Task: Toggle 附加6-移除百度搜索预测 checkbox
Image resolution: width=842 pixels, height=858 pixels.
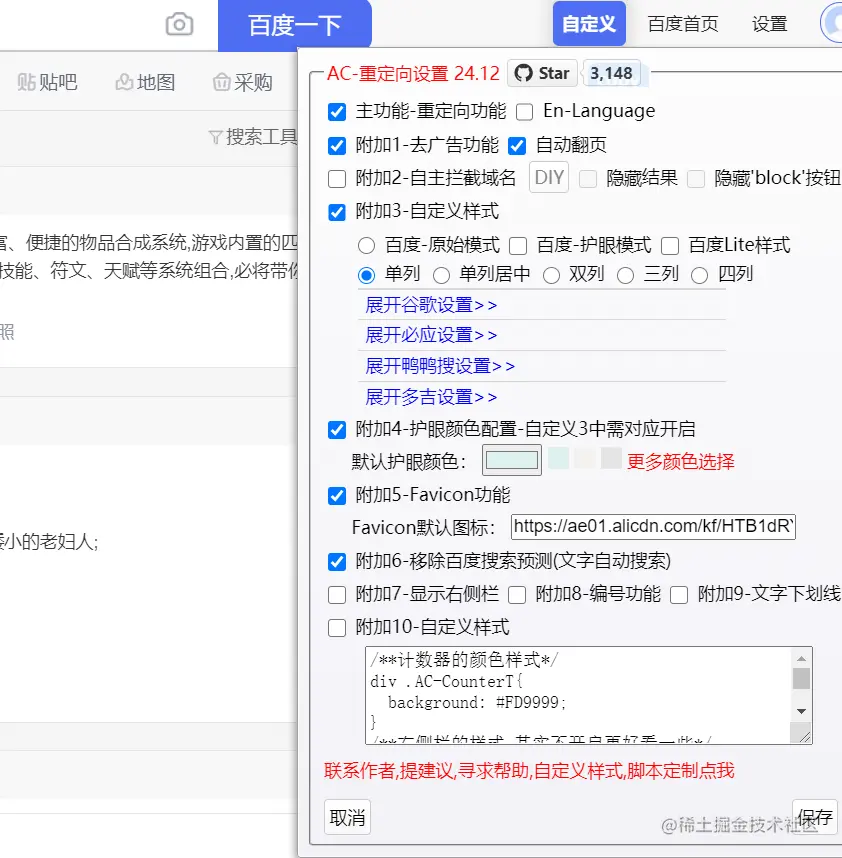Action: (337, 562)
